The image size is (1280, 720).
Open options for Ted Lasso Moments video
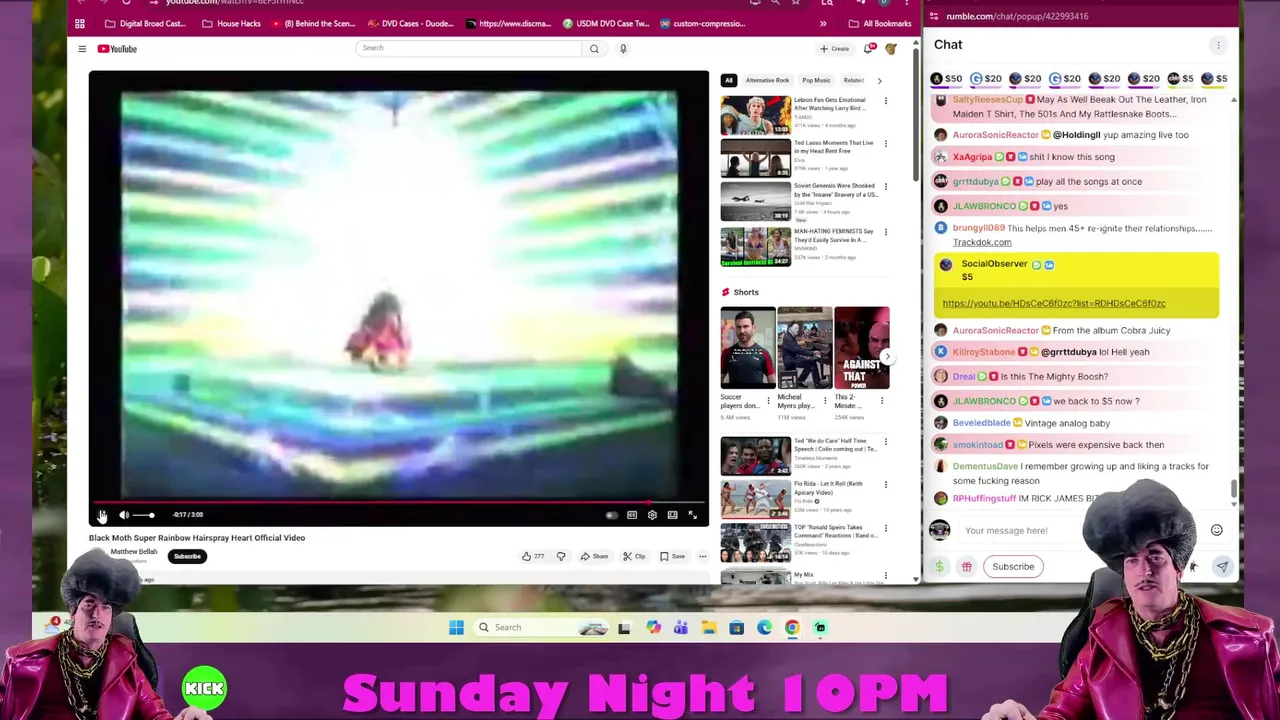tap(885, 144)
